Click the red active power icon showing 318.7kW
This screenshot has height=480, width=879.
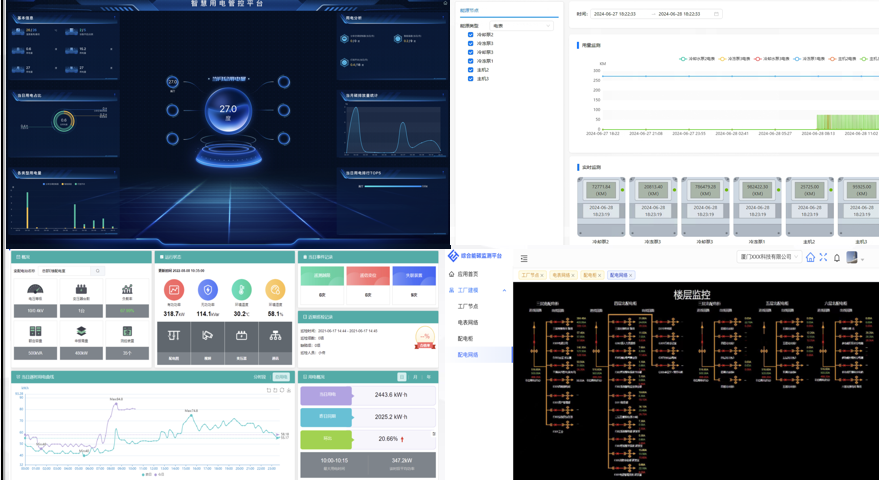(174, 290)
